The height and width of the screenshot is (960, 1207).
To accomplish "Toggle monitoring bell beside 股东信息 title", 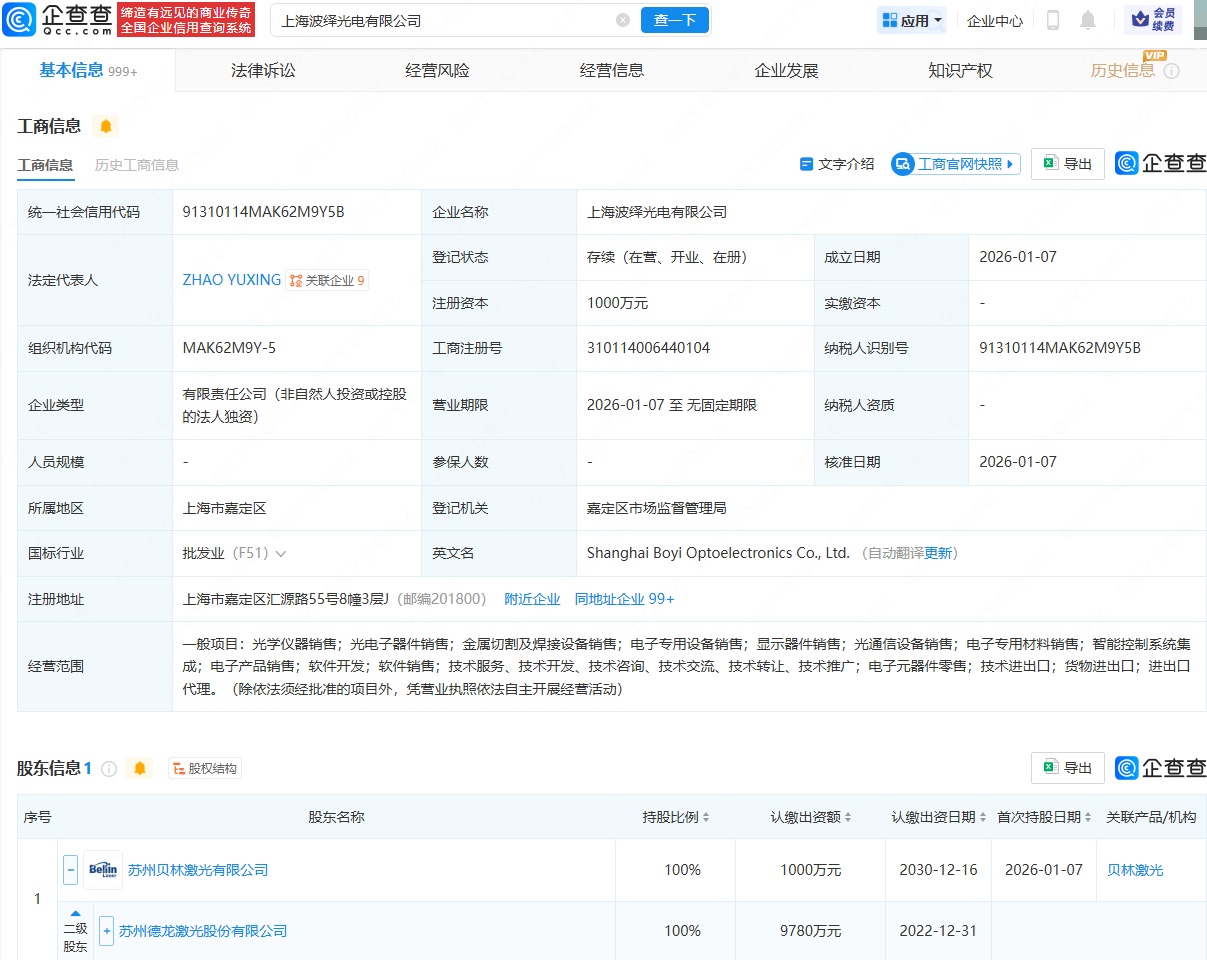I will [x=140, y=768].
